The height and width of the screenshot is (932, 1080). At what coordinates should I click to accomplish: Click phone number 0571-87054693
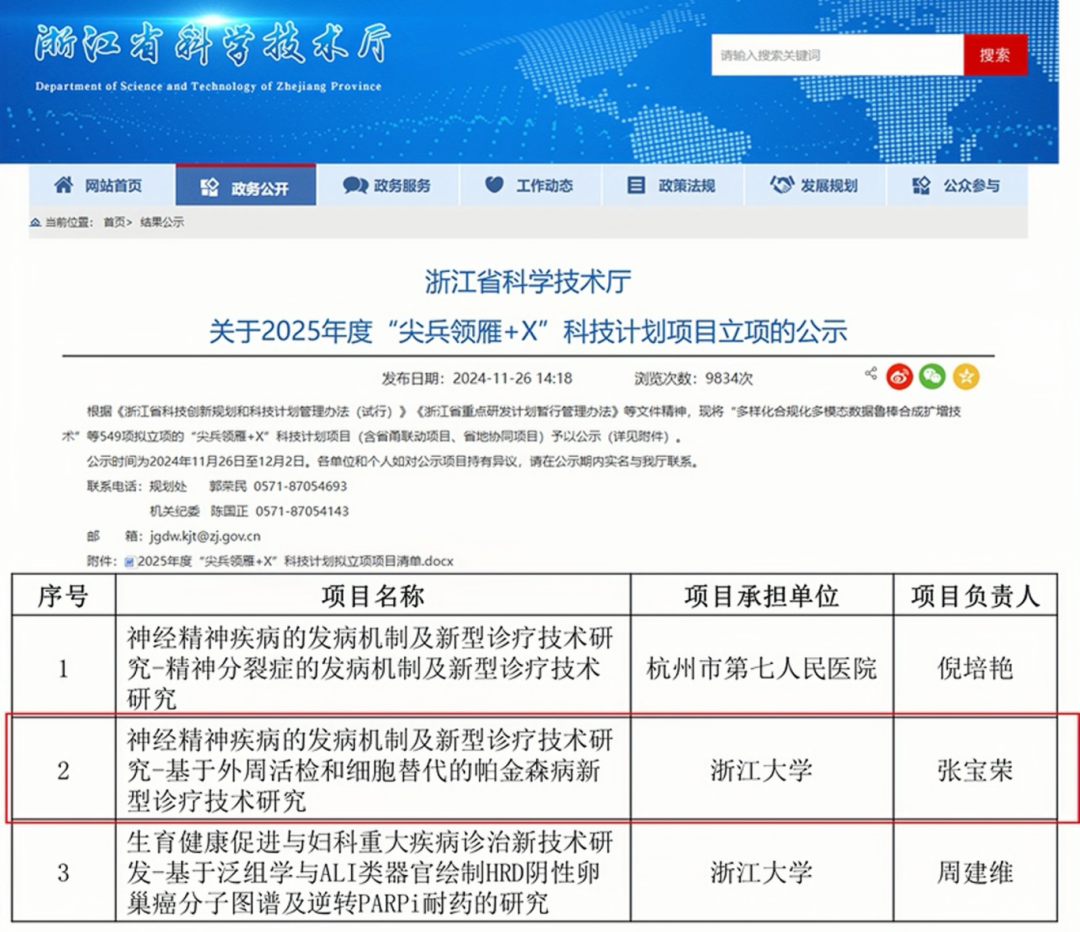(x=300, y=486)
